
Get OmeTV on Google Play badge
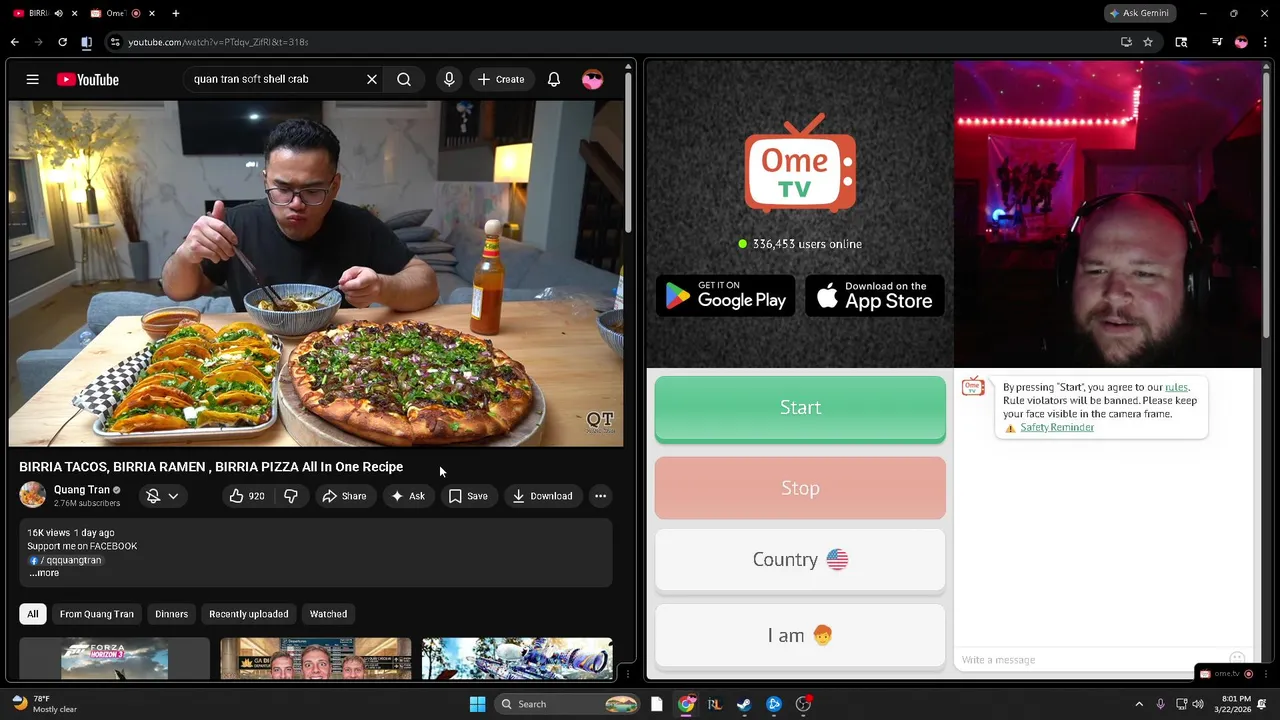(x=725, y=295)
